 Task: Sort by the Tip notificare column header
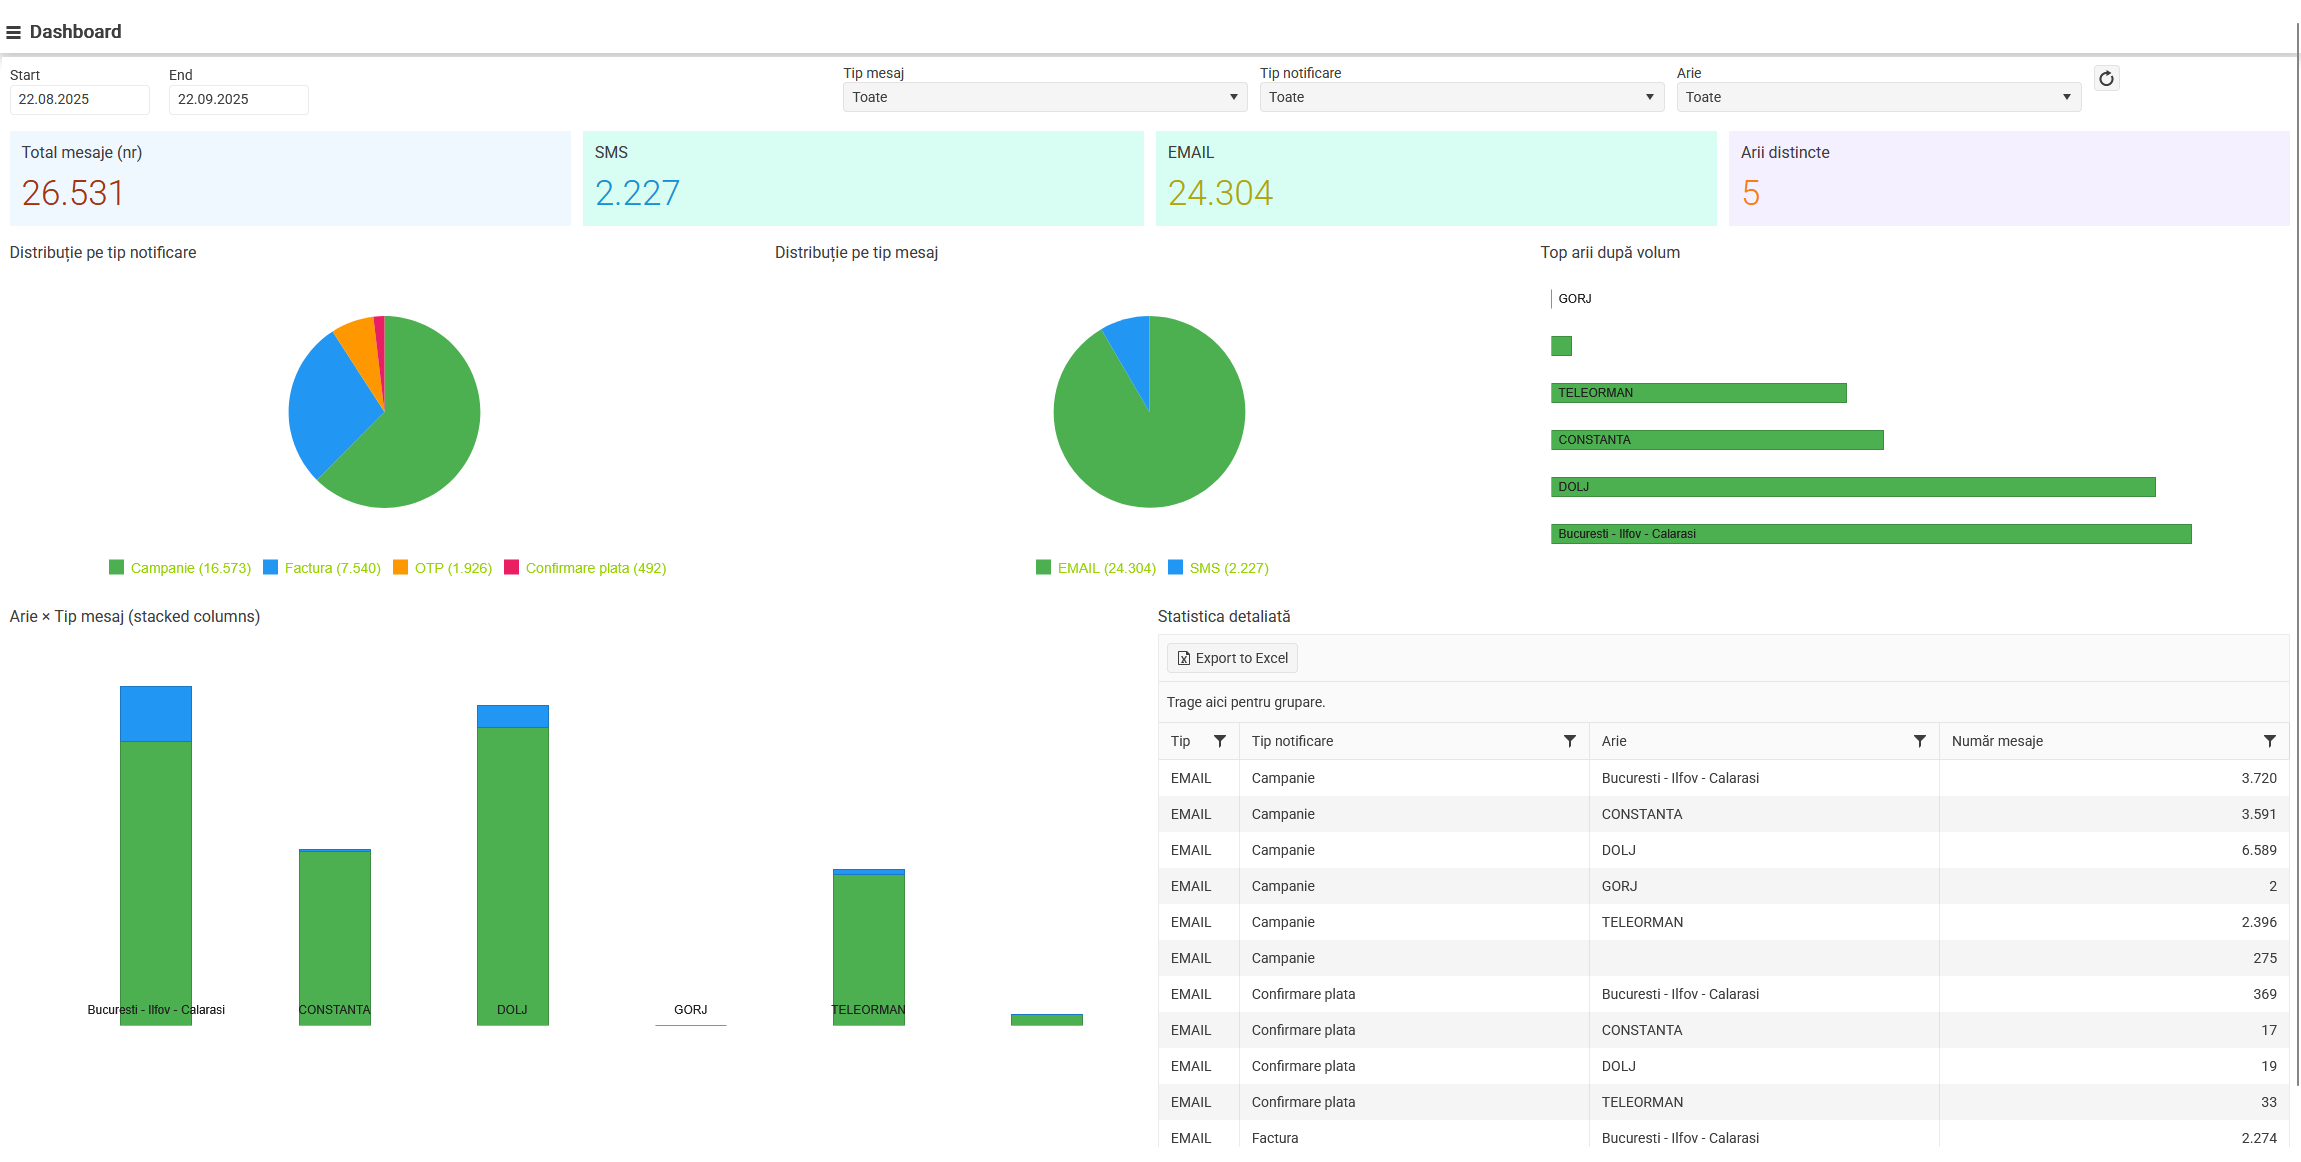tap(1292, 741)
